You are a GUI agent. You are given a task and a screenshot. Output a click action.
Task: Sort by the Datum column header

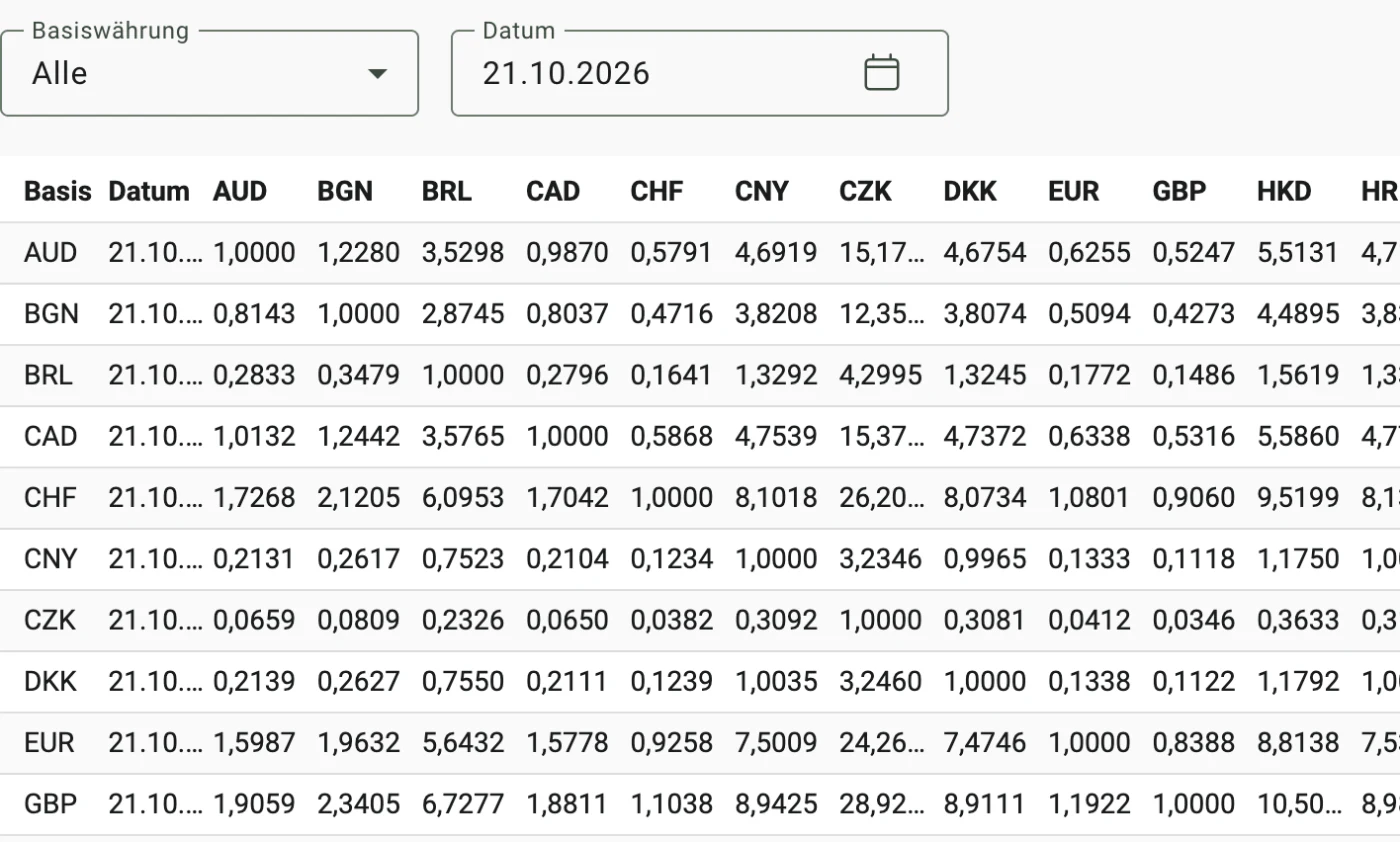(x=149, y=191)
